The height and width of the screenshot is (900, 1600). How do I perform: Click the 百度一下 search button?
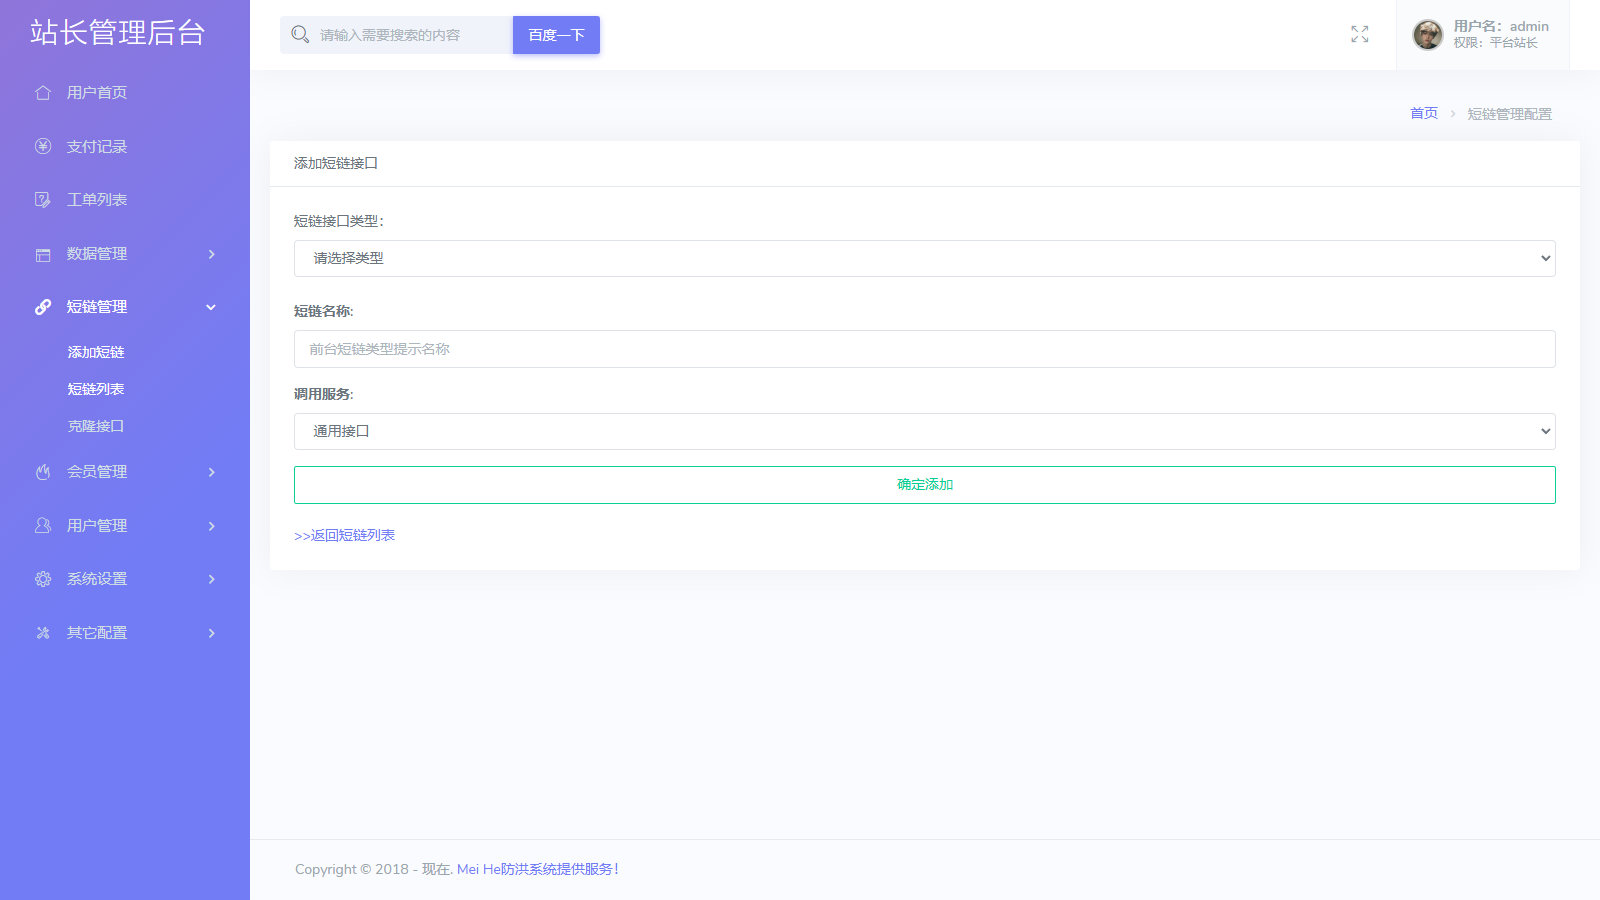556,35
